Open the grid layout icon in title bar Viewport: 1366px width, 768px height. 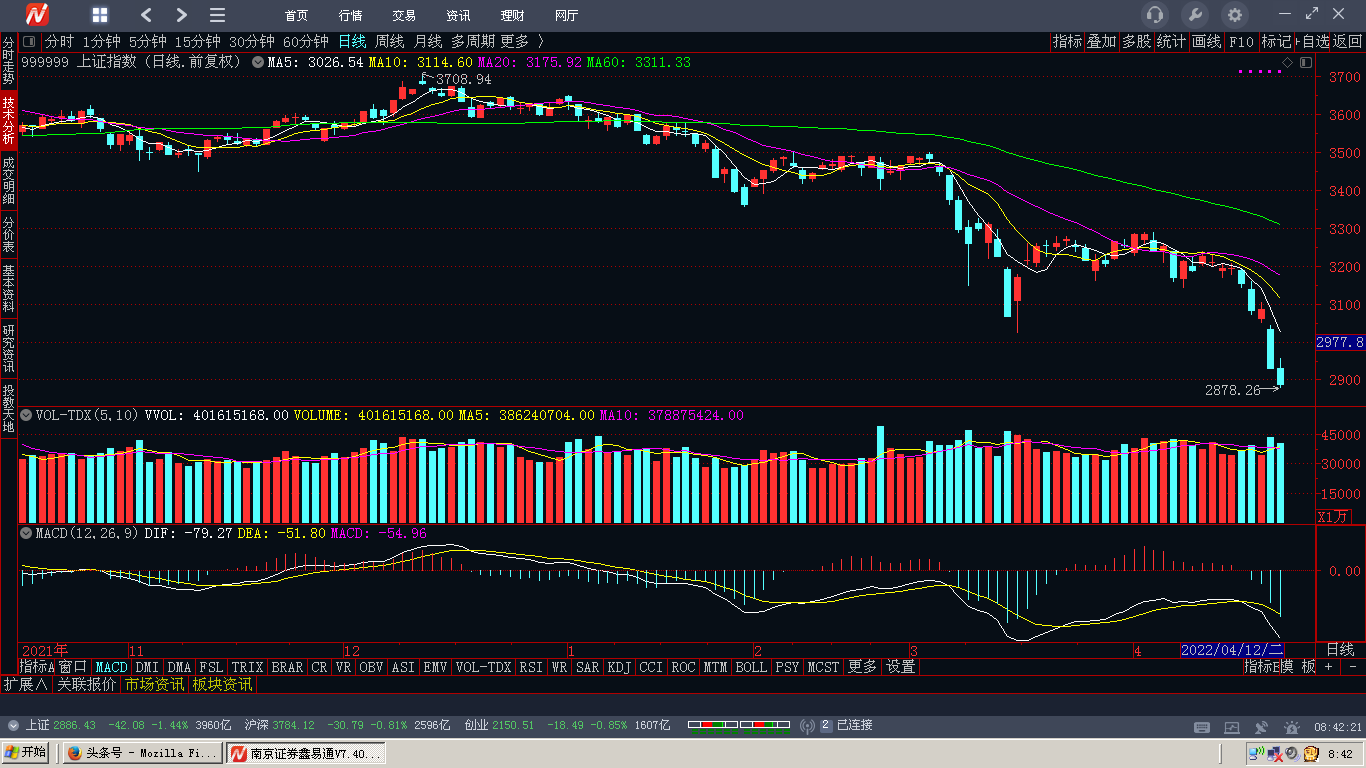pyautogui.click(x=100, y=15)
